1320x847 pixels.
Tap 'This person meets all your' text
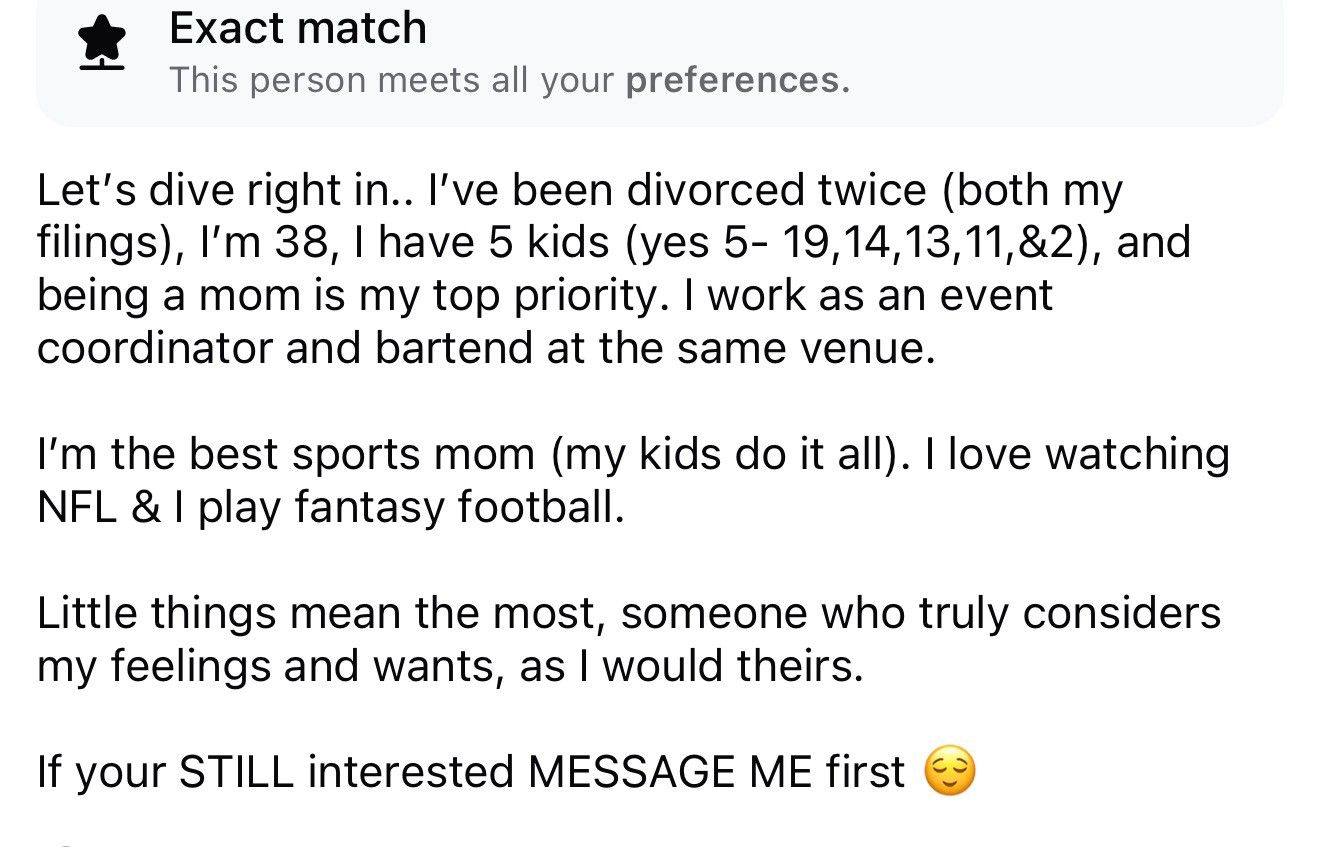coord(392,80)
